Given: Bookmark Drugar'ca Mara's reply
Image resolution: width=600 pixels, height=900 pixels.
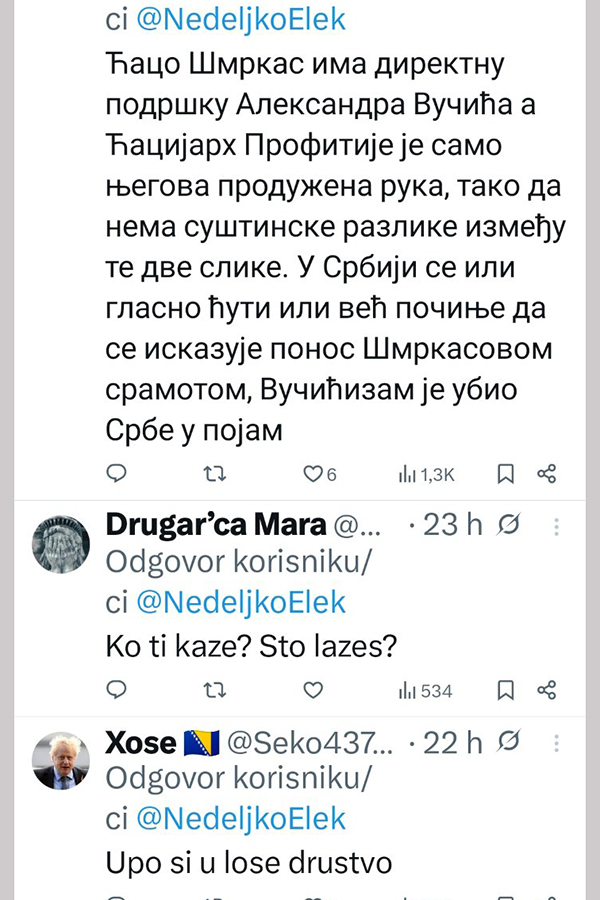Looking at the screenshot, I should pos(506,689).
